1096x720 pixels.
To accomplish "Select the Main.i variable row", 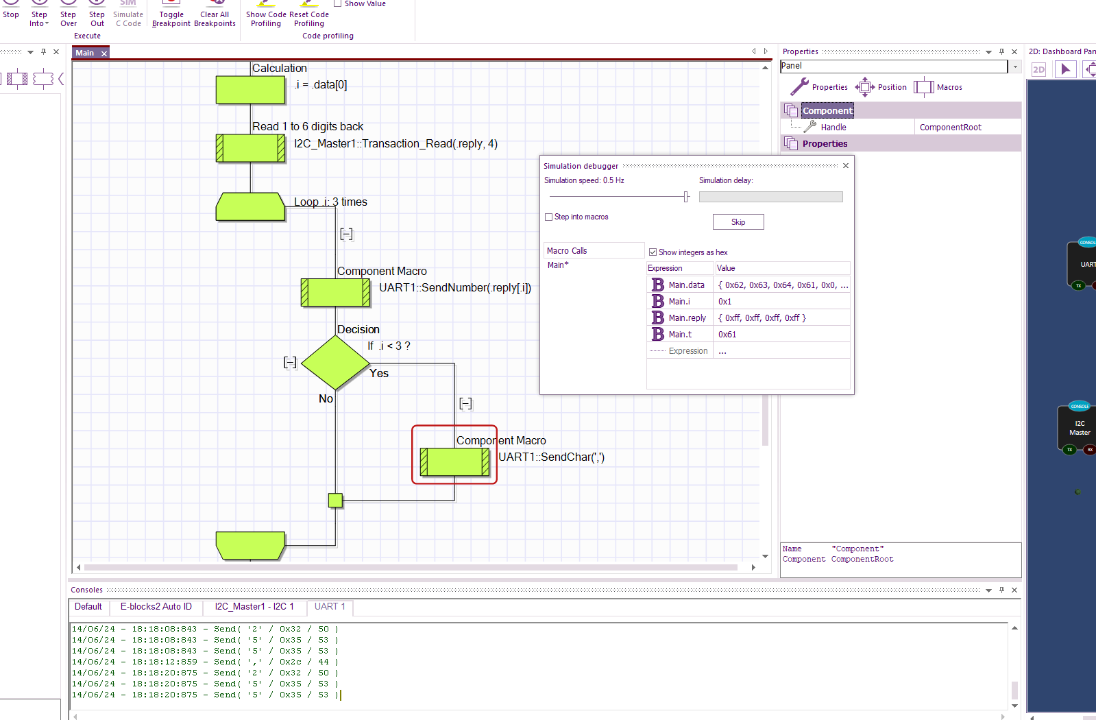I will click(x=749, y=301).
